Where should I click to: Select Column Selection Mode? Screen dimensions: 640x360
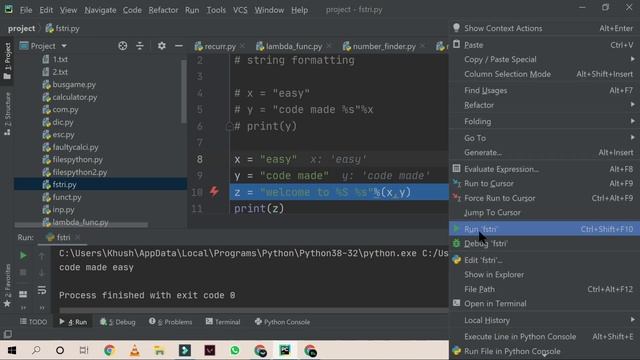coord(544,74)
